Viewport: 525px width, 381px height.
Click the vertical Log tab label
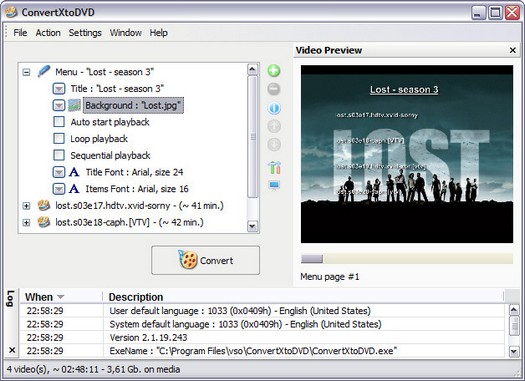tap(11, 299)
